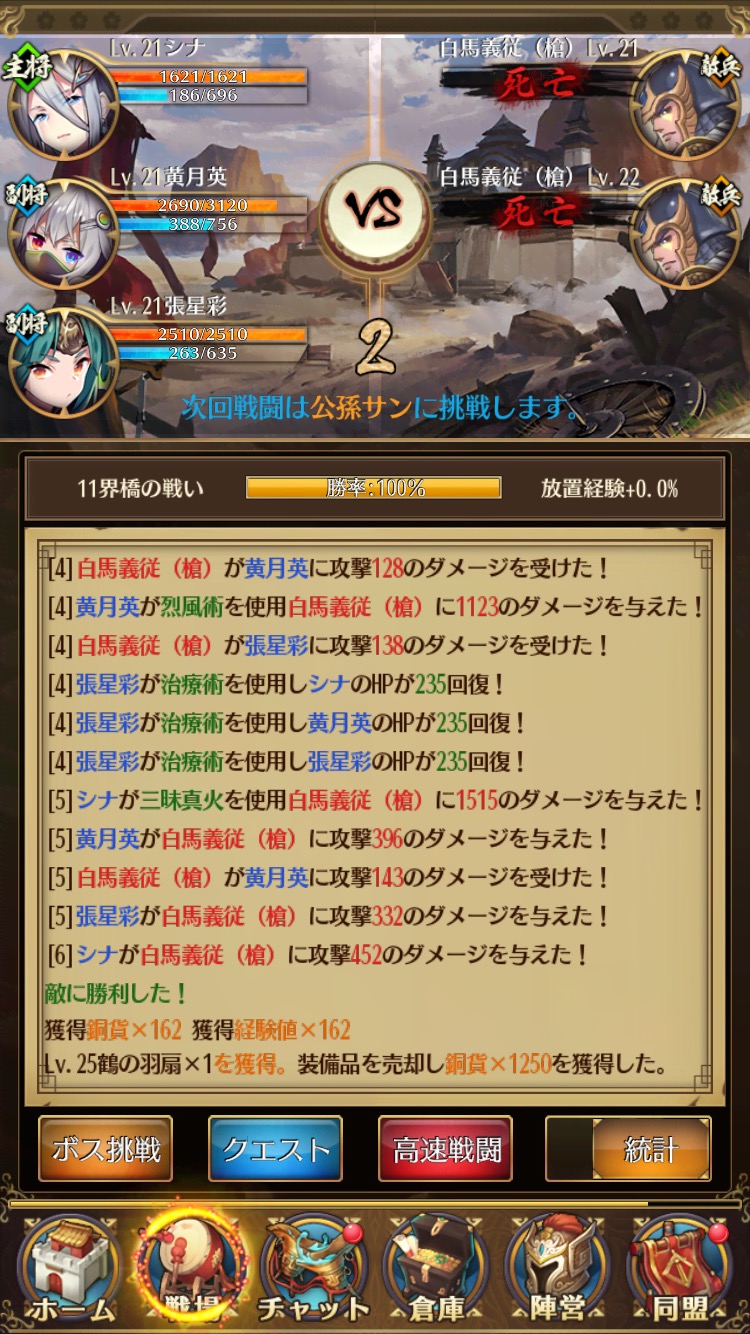Click the VS drum emblem
Screen dimensions: 750x1334
point(374,212)
